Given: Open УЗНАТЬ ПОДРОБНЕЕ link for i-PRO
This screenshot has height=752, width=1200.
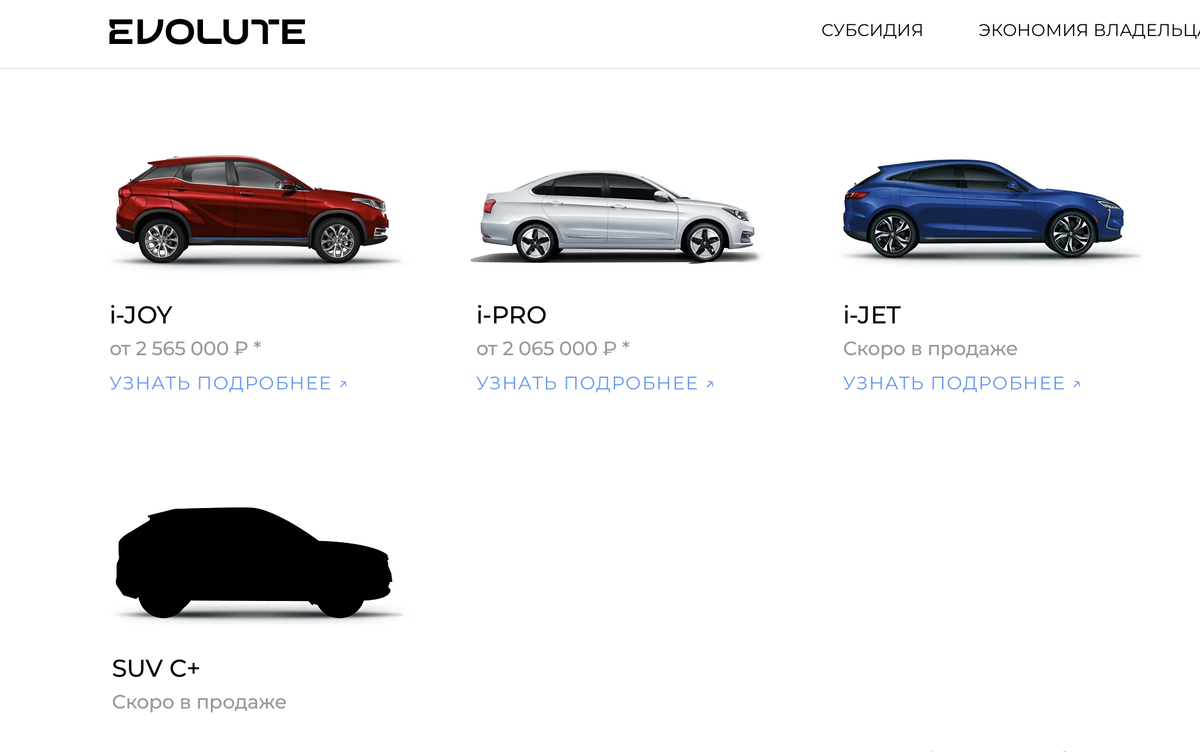Looking at the screenshot, I should (x=596, y=383).
